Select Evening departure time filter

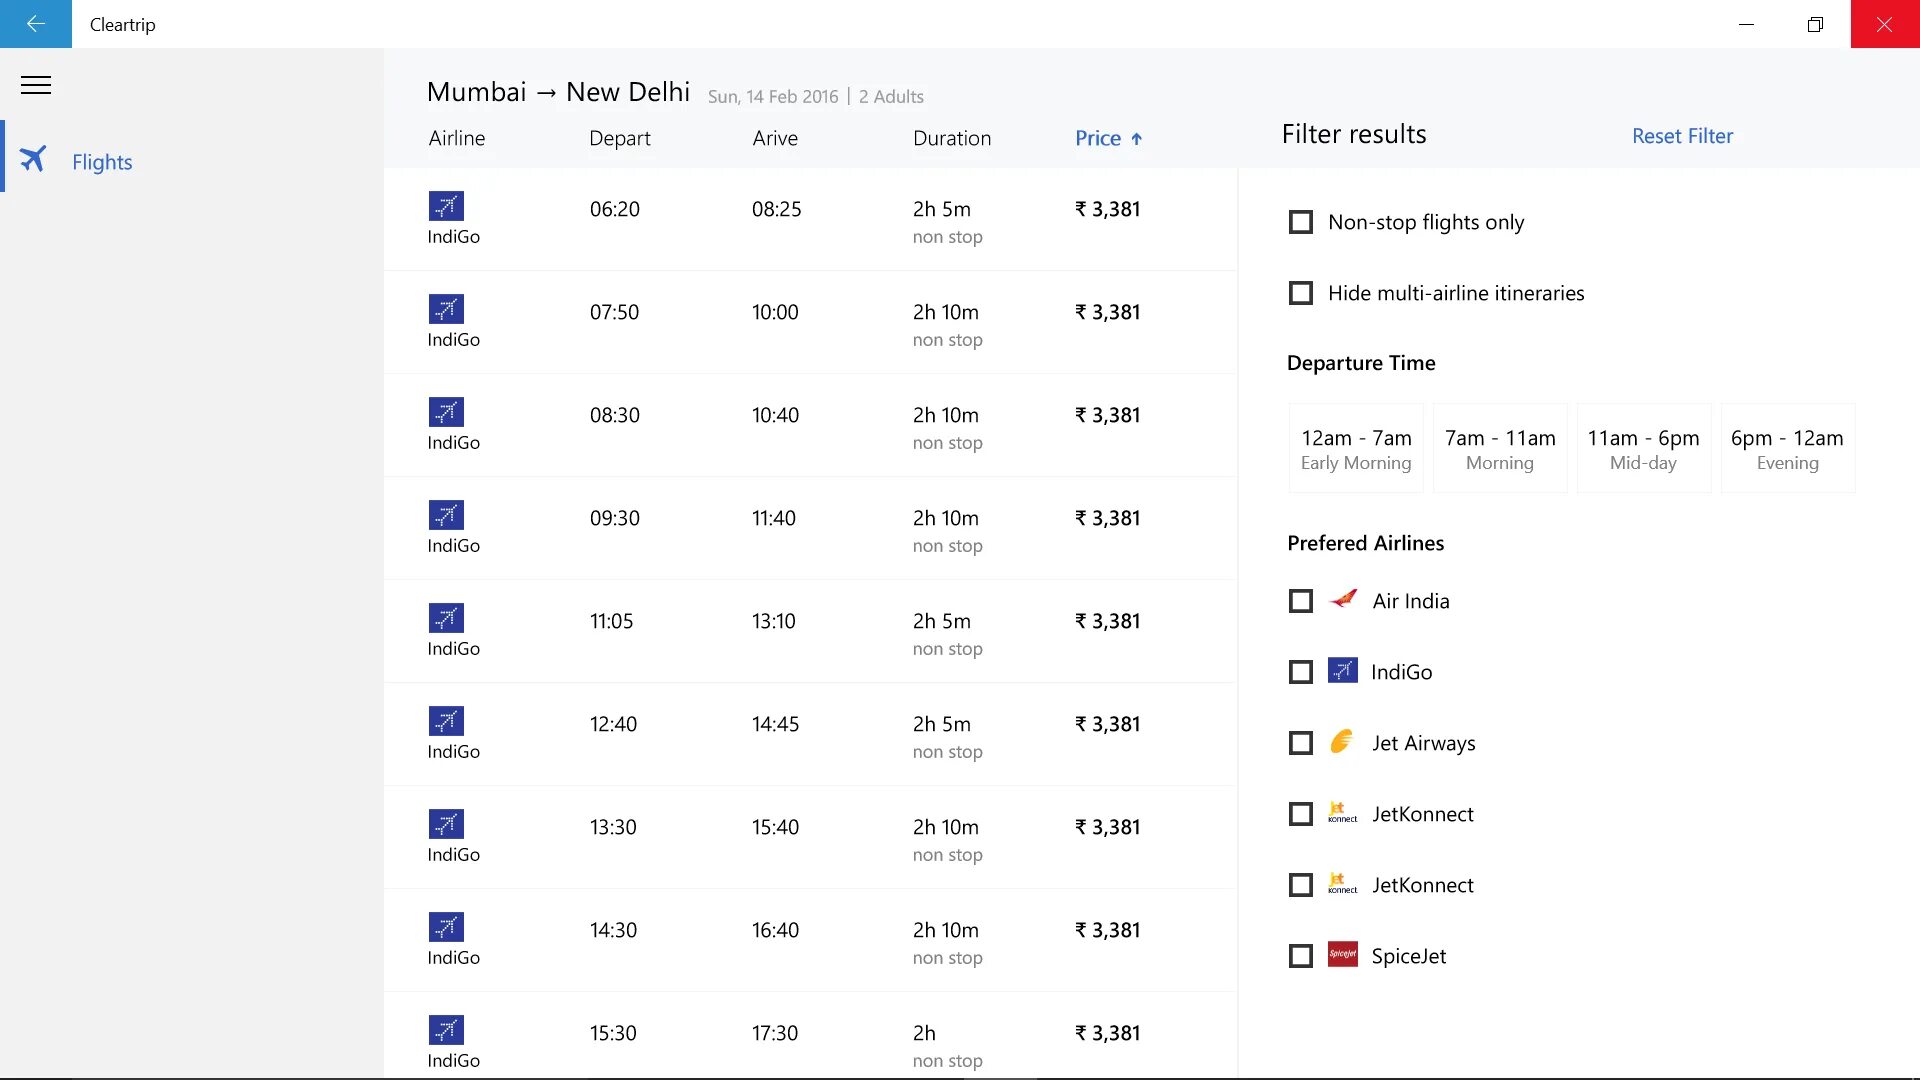pos(1785,448)
